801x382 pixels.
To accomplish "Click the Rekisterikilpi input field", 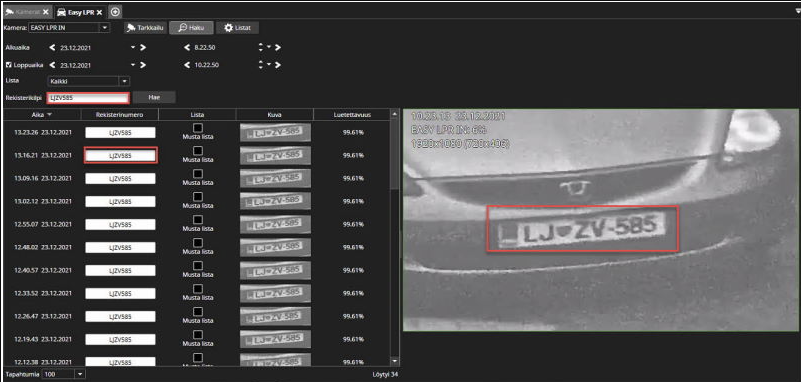I will [88, 98].
